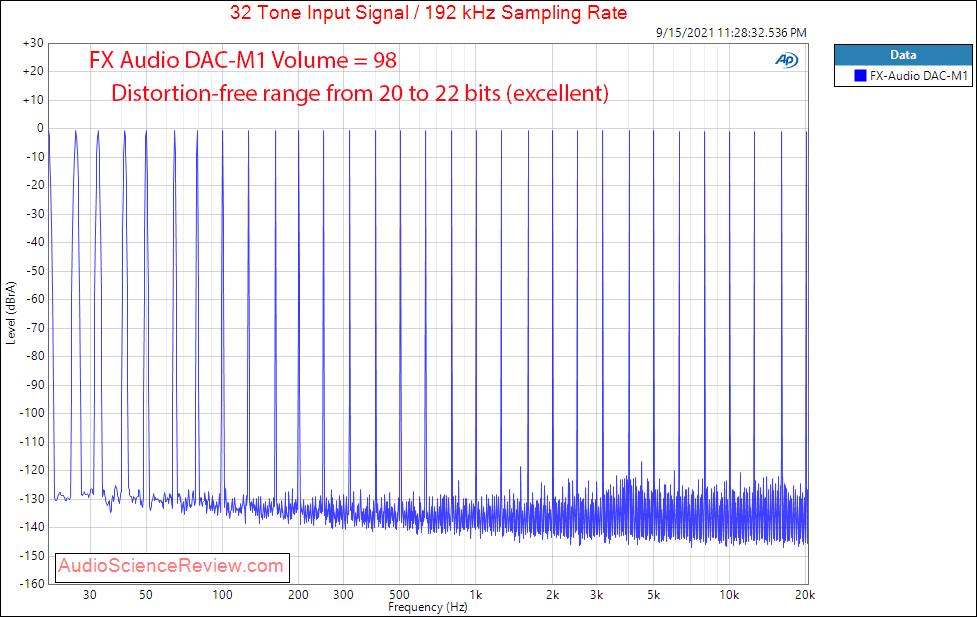Click the 2k tick on frequency axis
The image size is (977, 617).
[x=552, y=595]
